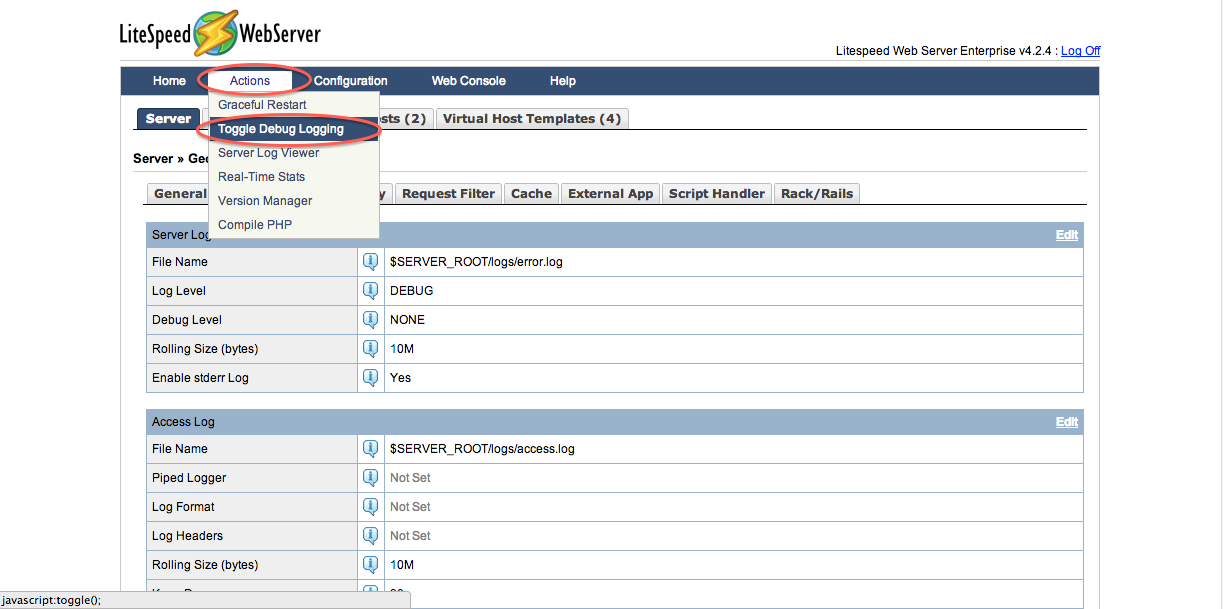Select Toggle Debug Logging

click(294, 129)
